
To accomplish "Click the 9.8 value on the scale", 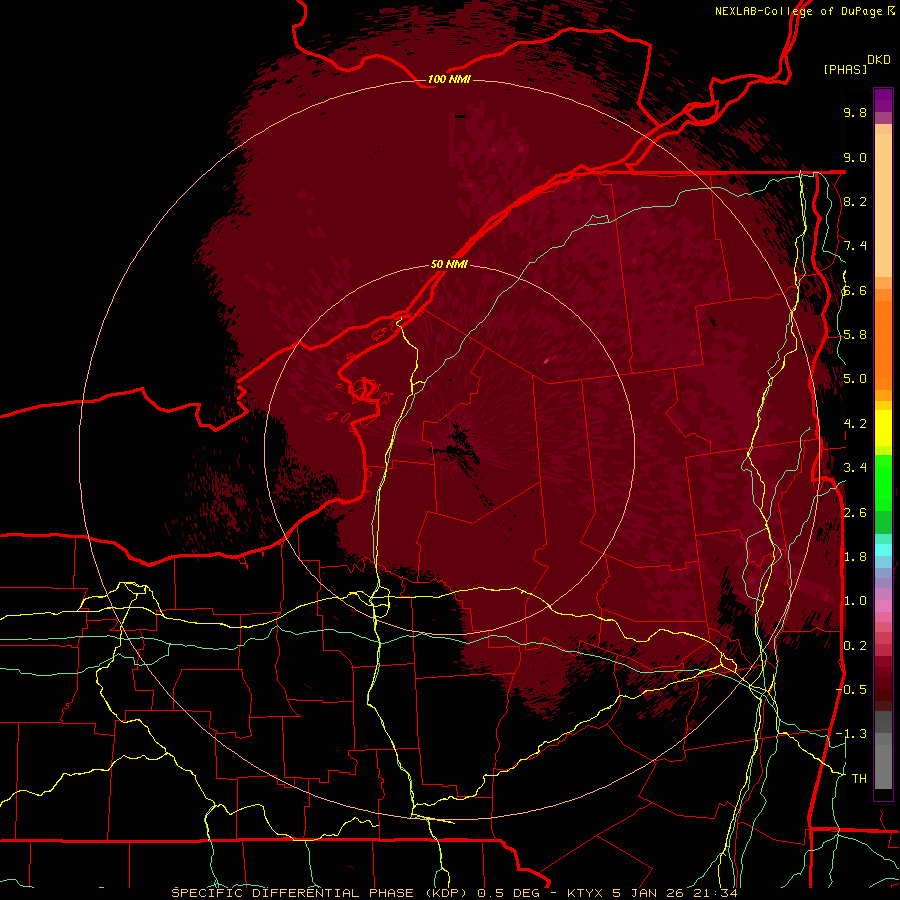I will point(855,112).
